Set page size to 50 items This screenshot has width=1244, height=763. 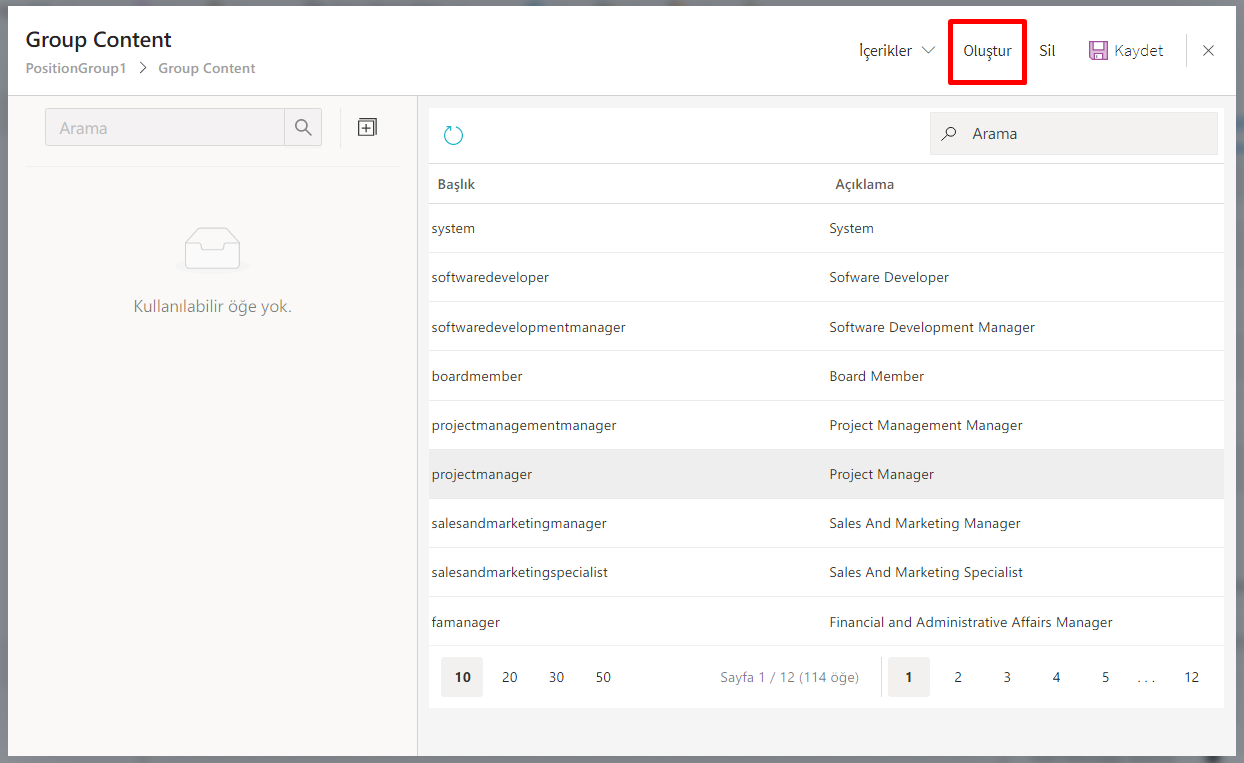[x=603, y=678]
